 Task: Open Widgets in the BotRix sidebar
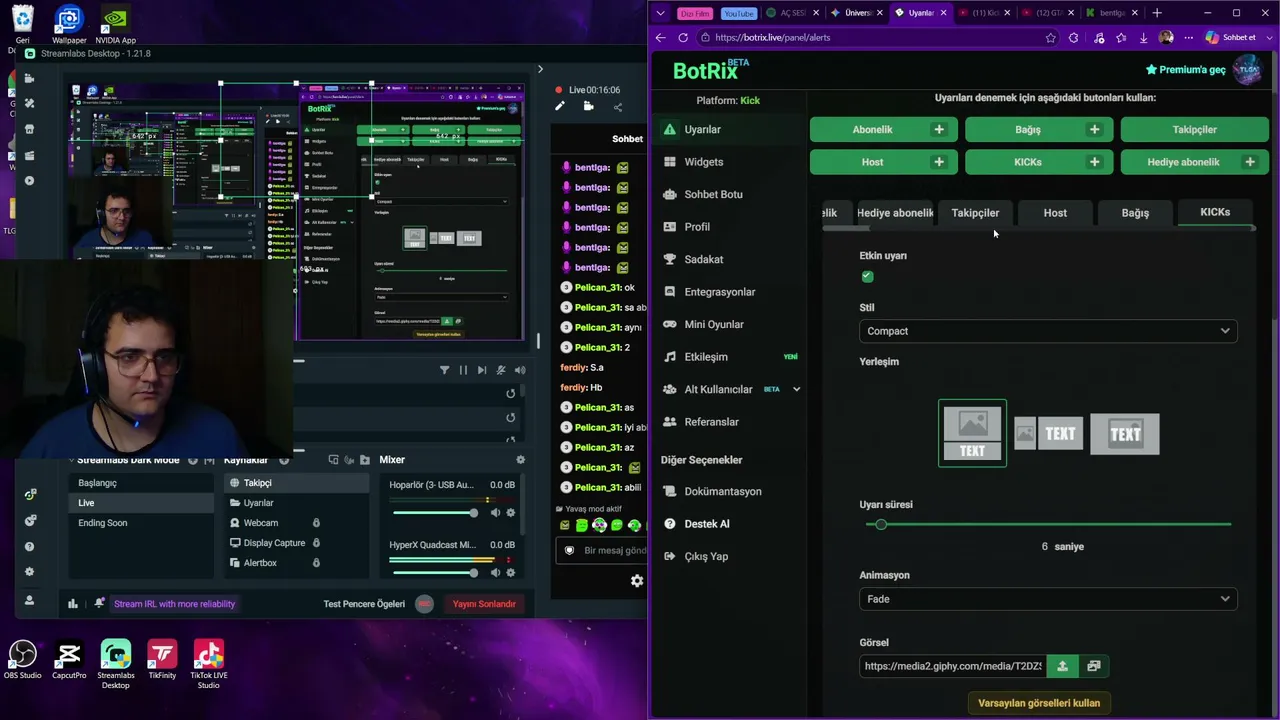[x=704, y=162]
